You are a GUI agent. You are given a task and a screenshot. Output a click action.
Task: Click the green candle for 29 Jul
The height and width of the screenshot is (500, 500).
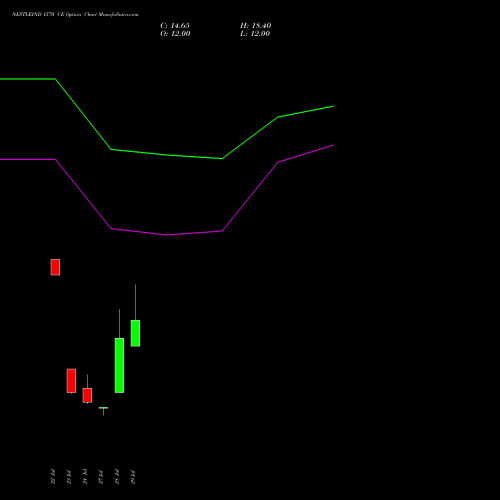click(x=135, y=333)
